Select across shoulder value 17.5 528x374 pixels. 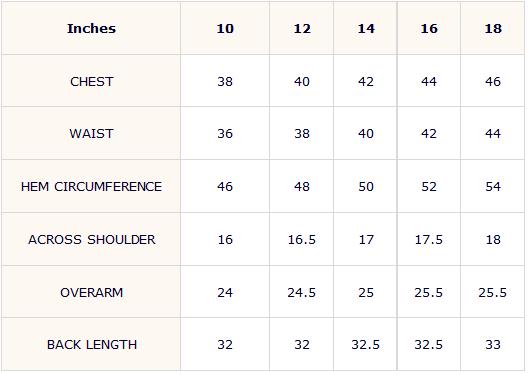(429, 240)
